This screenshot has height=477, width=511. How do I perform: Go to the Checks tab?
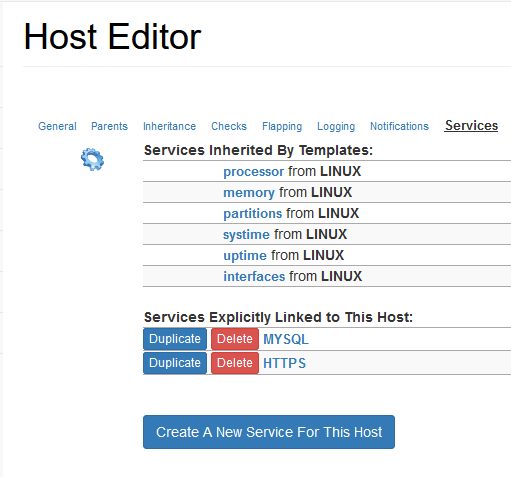click(229, 126)
